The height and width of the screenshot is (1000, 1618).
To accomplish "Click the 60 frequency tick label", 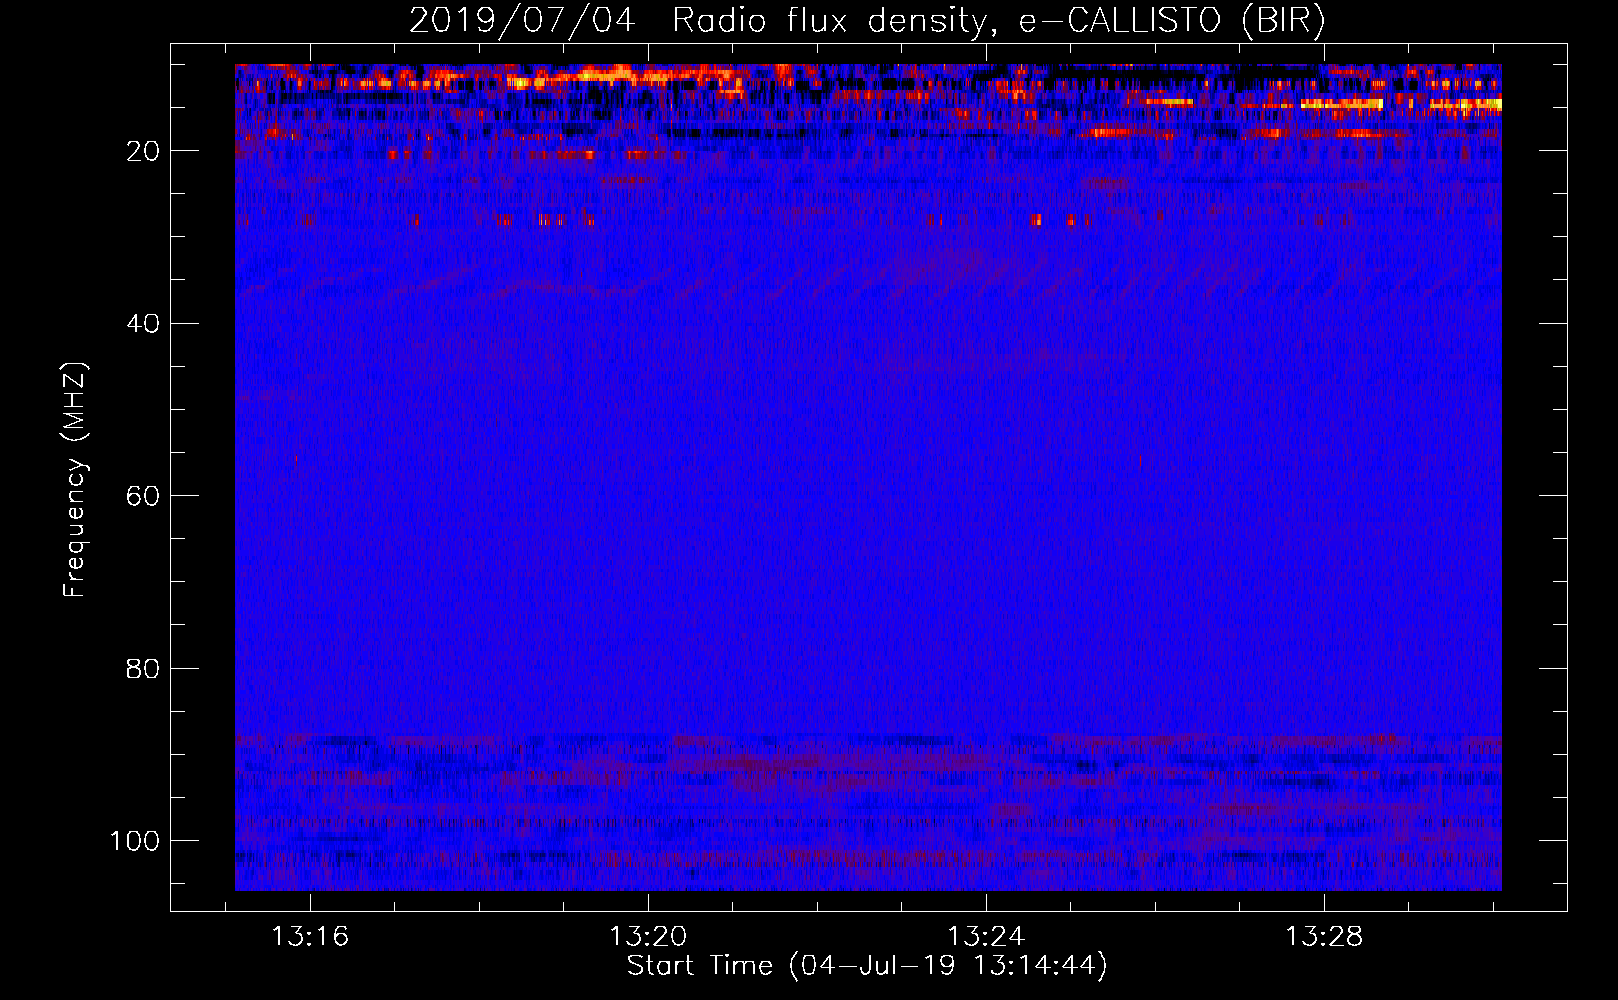I will 143,496.
